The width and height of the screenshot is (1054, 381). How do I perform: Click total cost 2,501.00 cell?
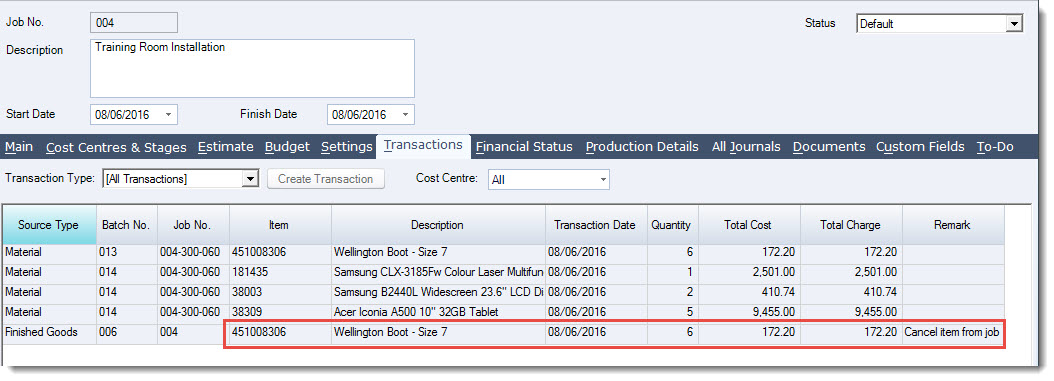pyautogui.click(x=749, y=272)
